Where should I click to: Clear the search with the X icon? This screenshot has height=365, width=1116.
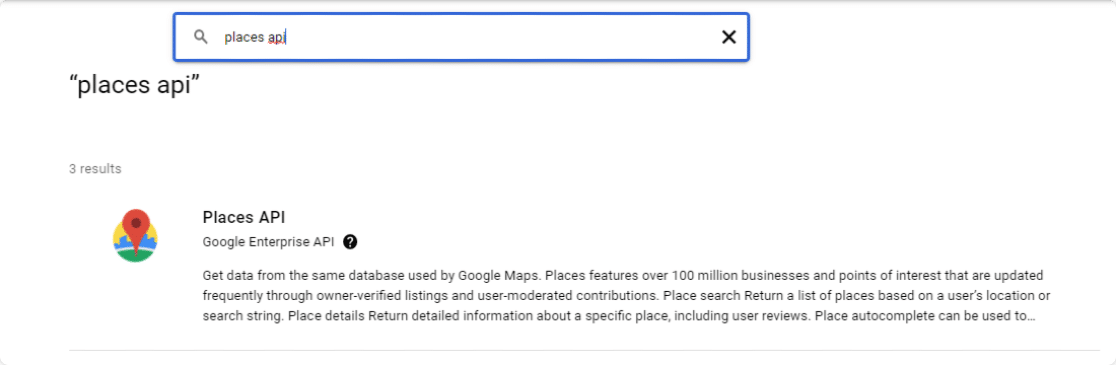pyautogui.click(x=729, y=37)
